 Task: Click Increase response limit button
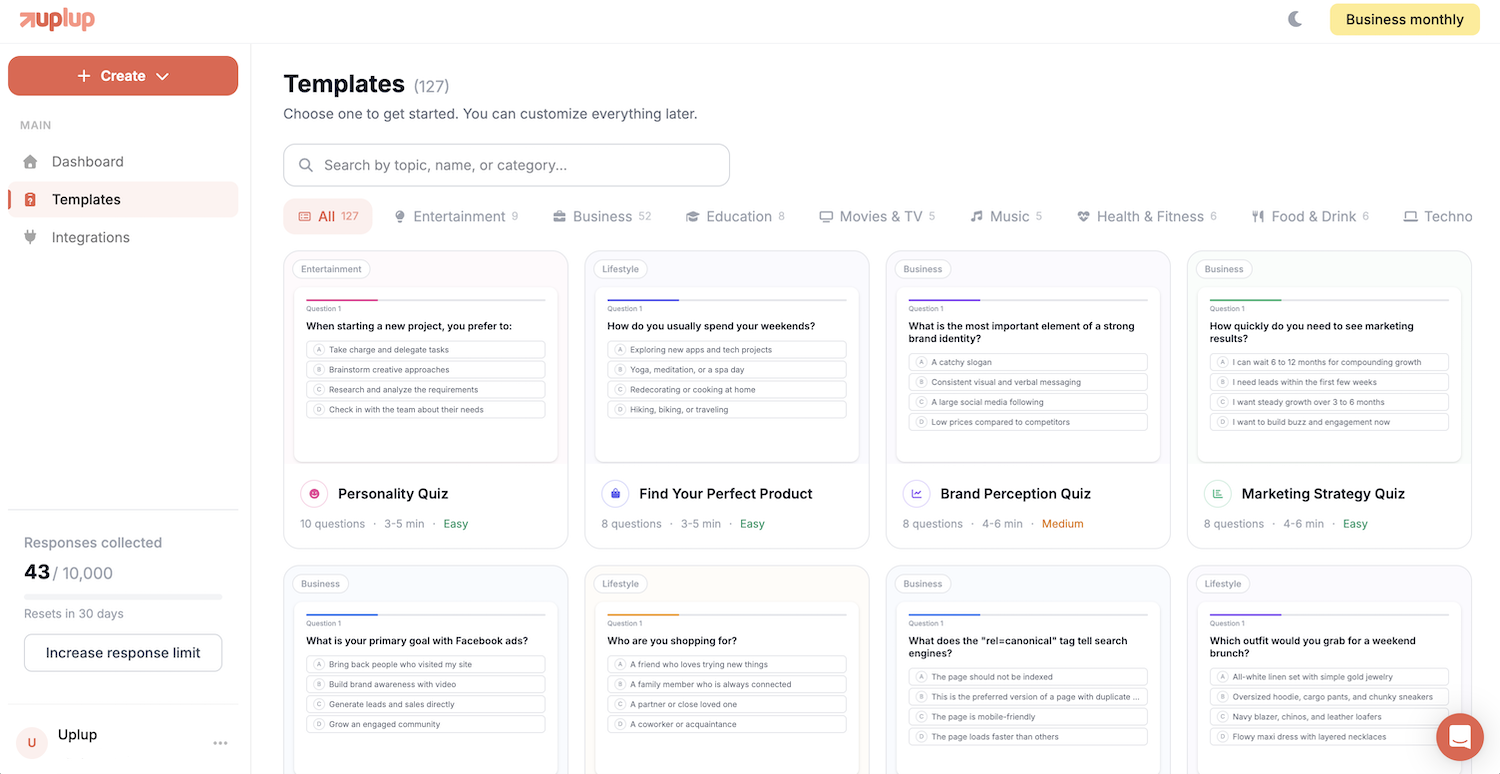click(x=123, y=653)
